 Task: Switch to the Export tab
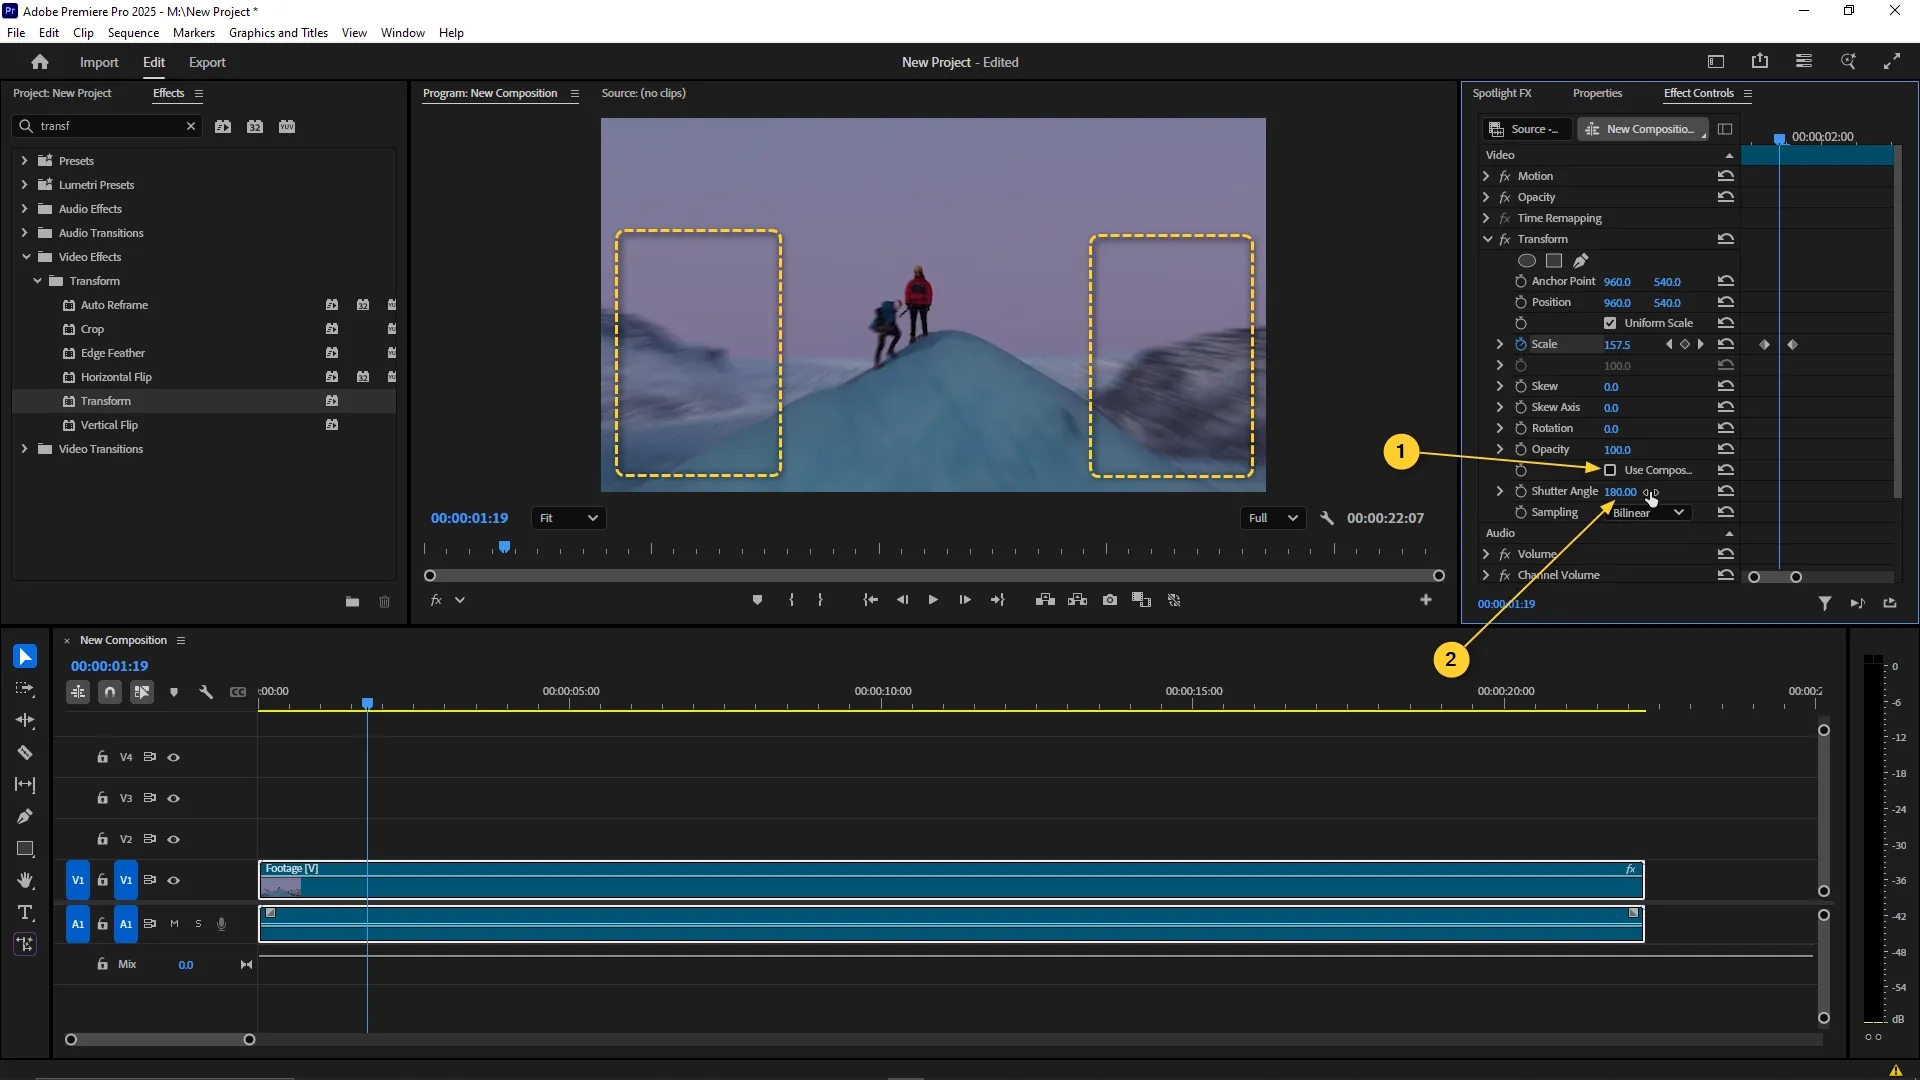[207, 62]
